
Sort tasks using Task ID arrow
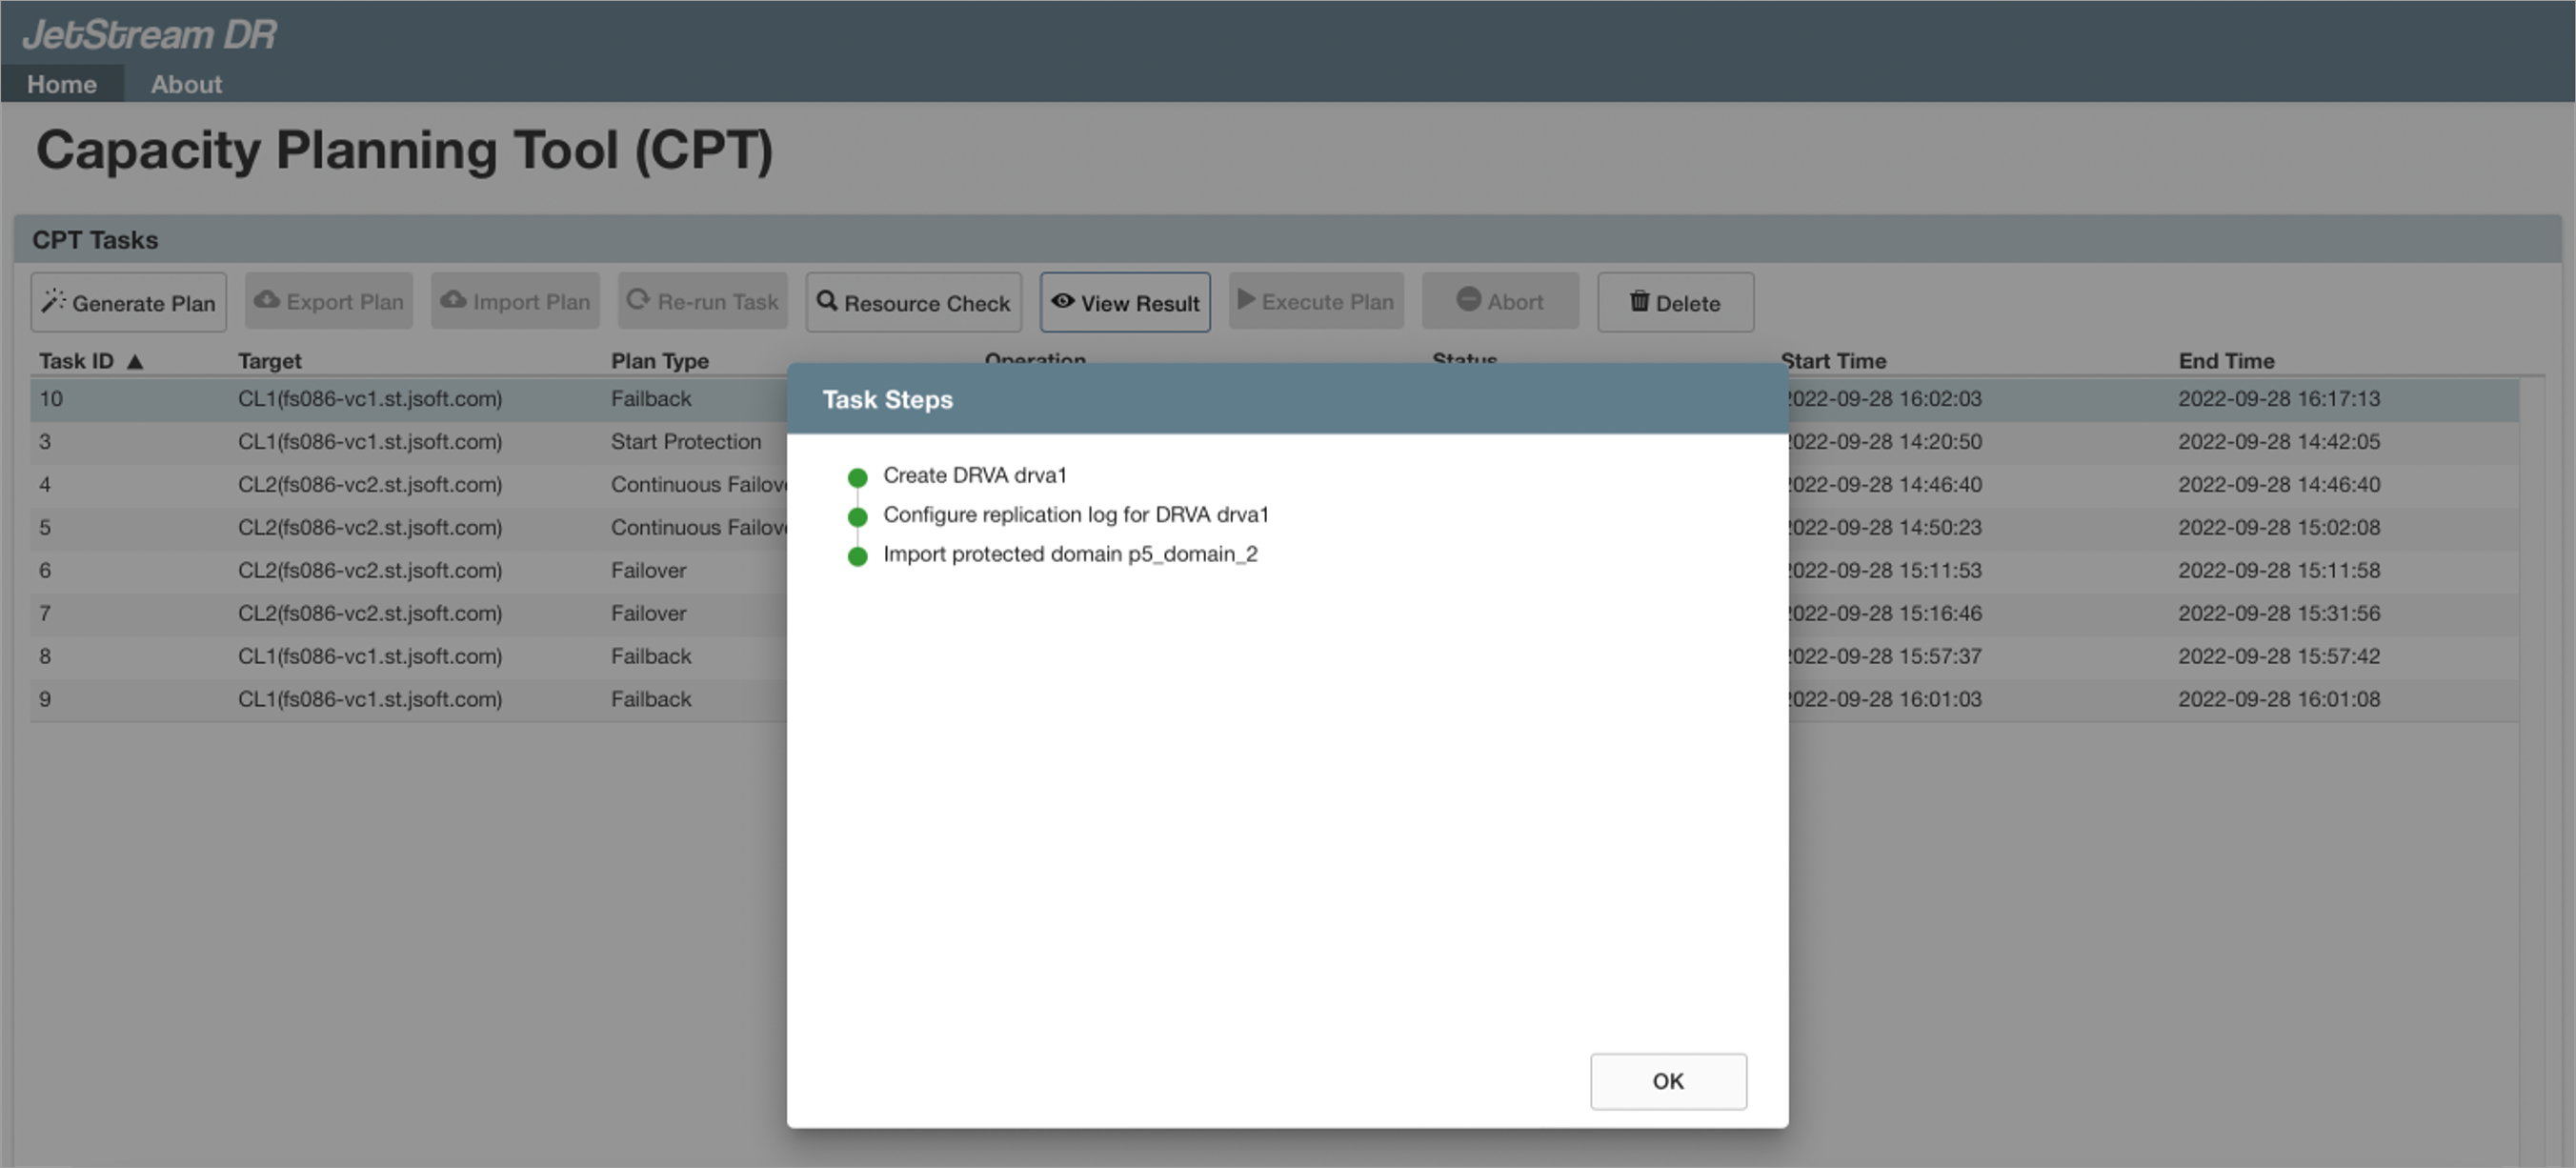tap(135, 361)
